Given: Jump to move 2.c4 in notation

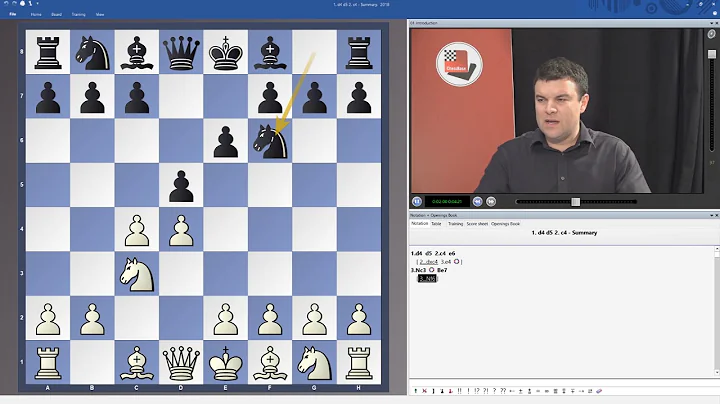Looking at the screenshot, I should tap(440, 253).
